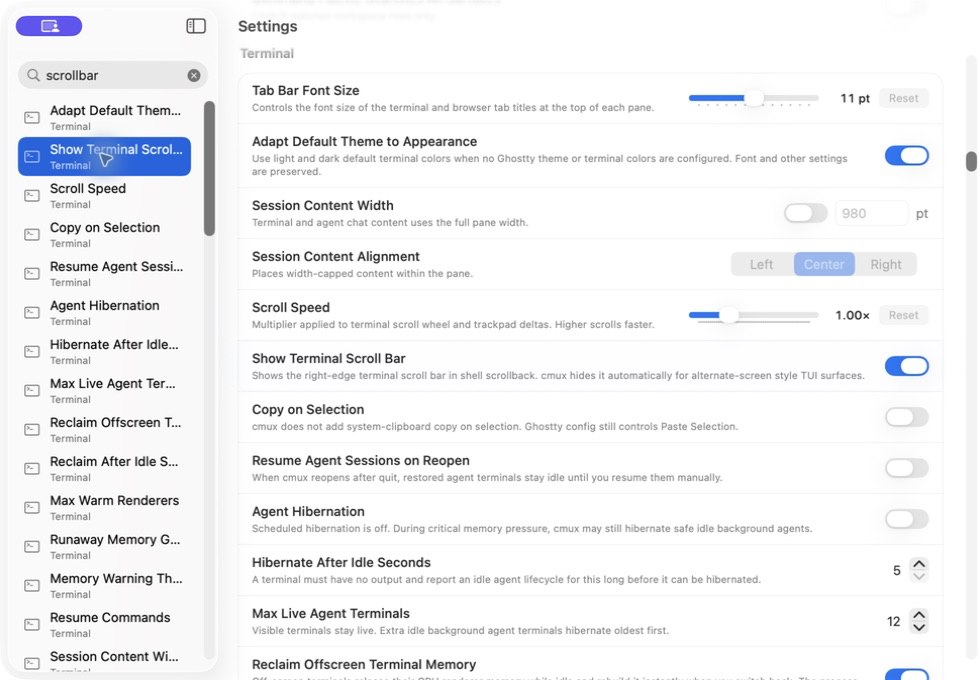
Task: Choose Left content alignment
Action: click(x=762, y=264)
